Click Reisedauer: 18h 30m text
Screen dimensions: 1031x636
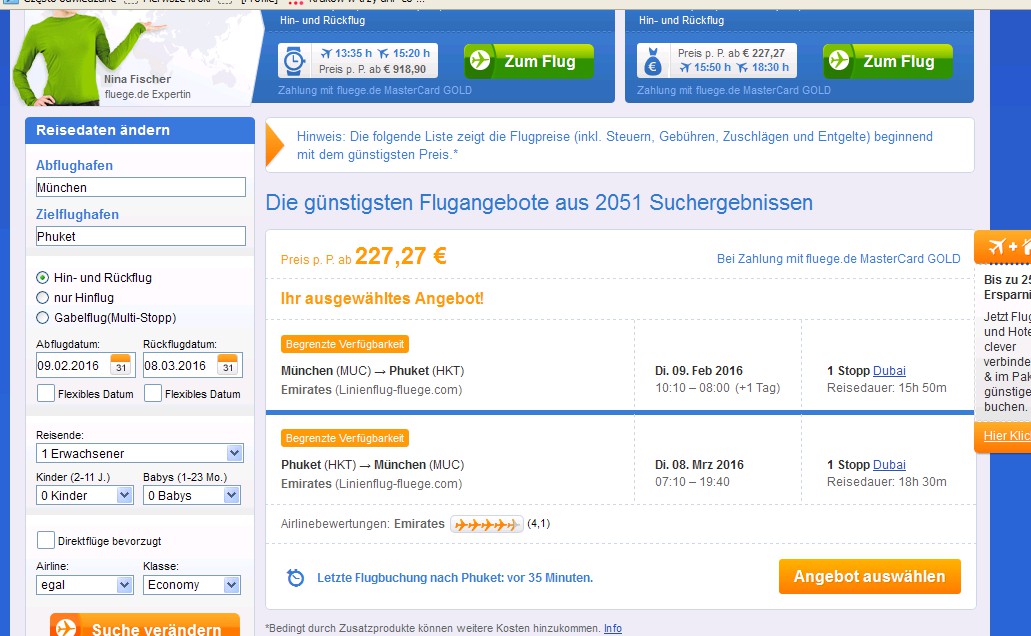[x=886, y=482]
